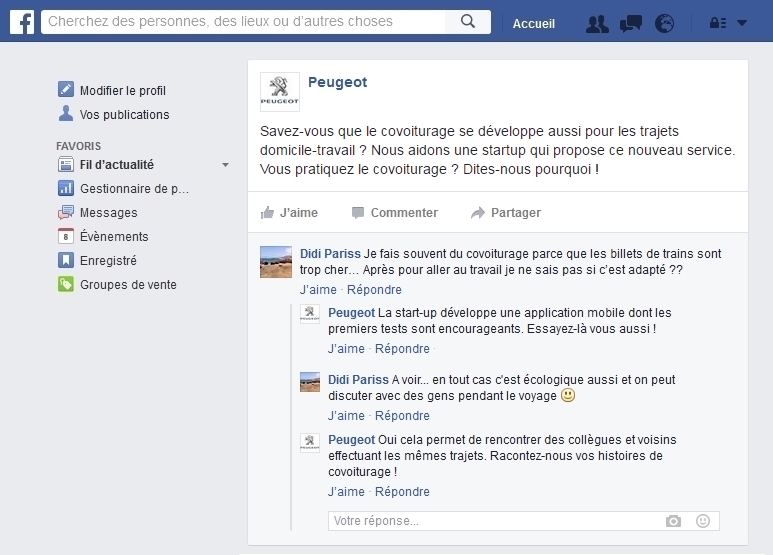The height and width of the screenshot is (555, 773).
Task: Open Modifier le profil link
Action: click(x=123, y=91)
